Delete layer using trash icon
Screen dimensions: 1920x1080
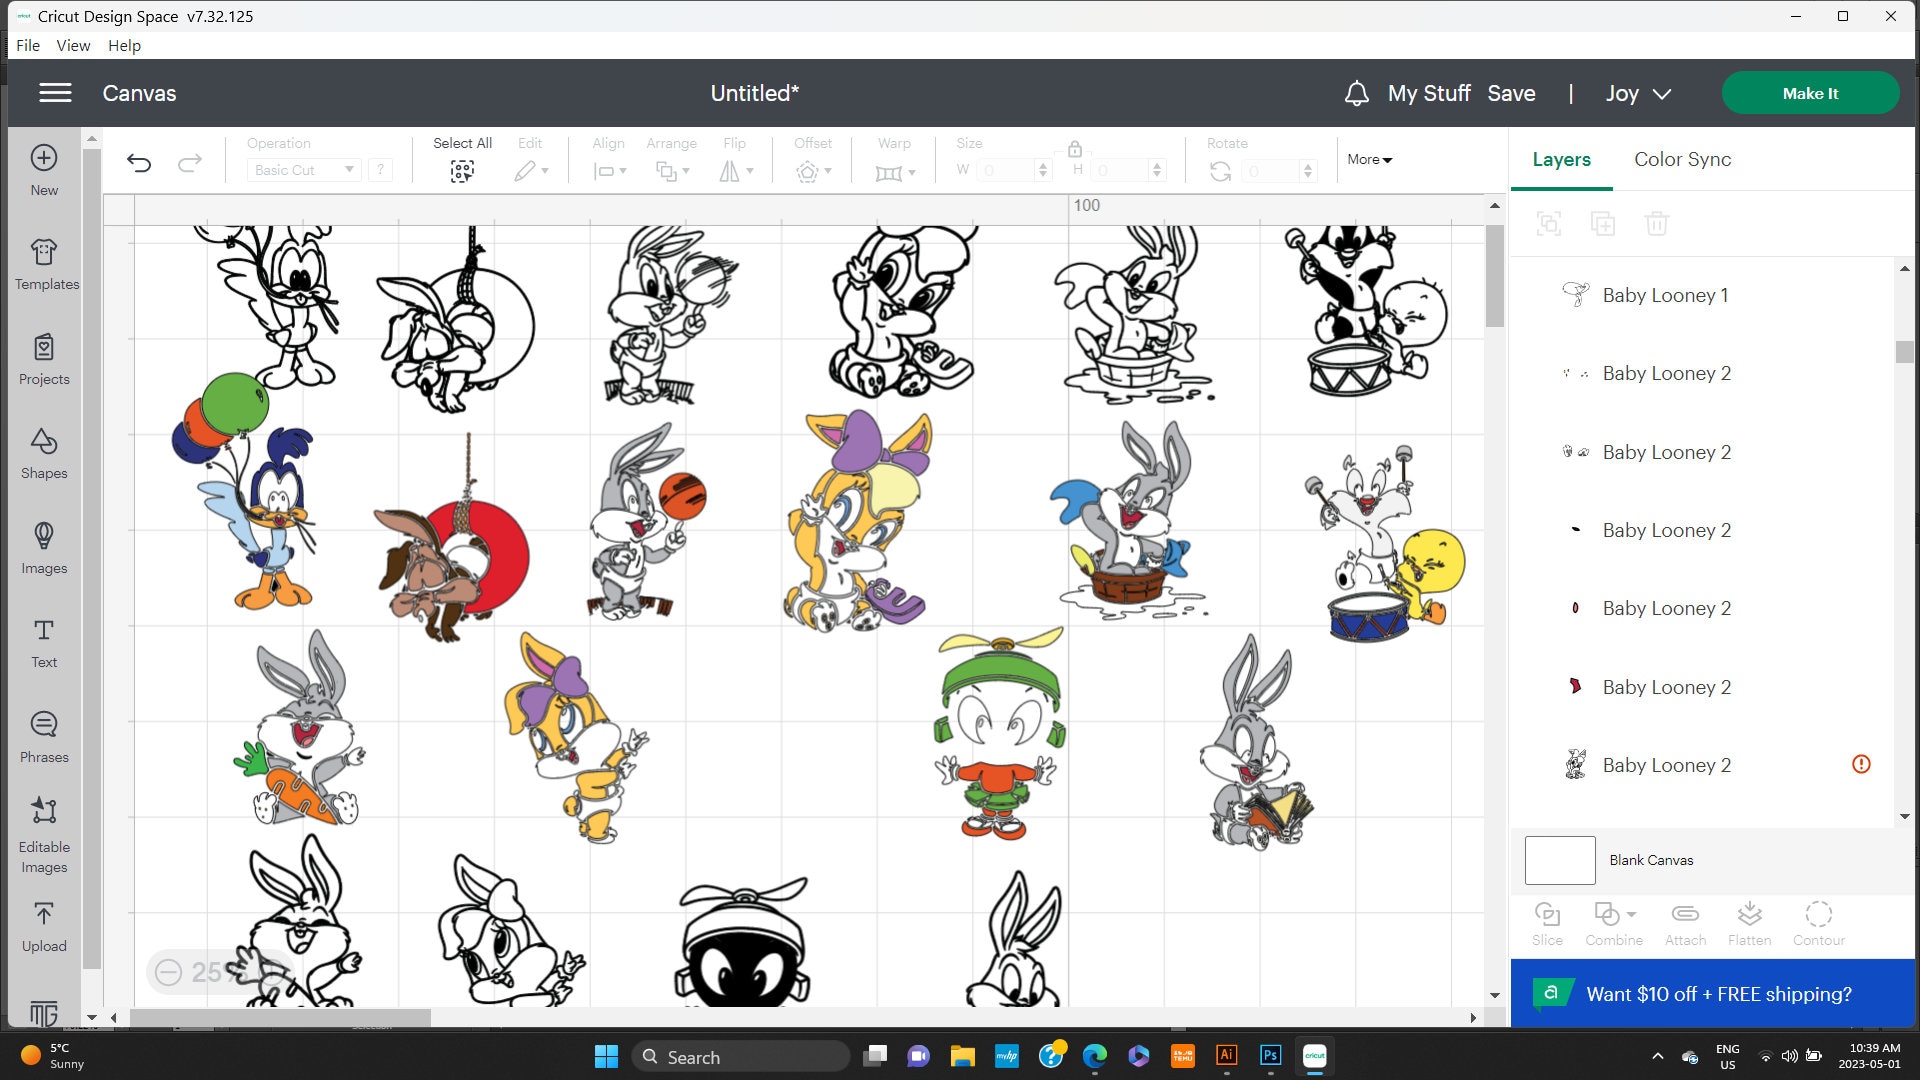click(x=1657, y=223)
